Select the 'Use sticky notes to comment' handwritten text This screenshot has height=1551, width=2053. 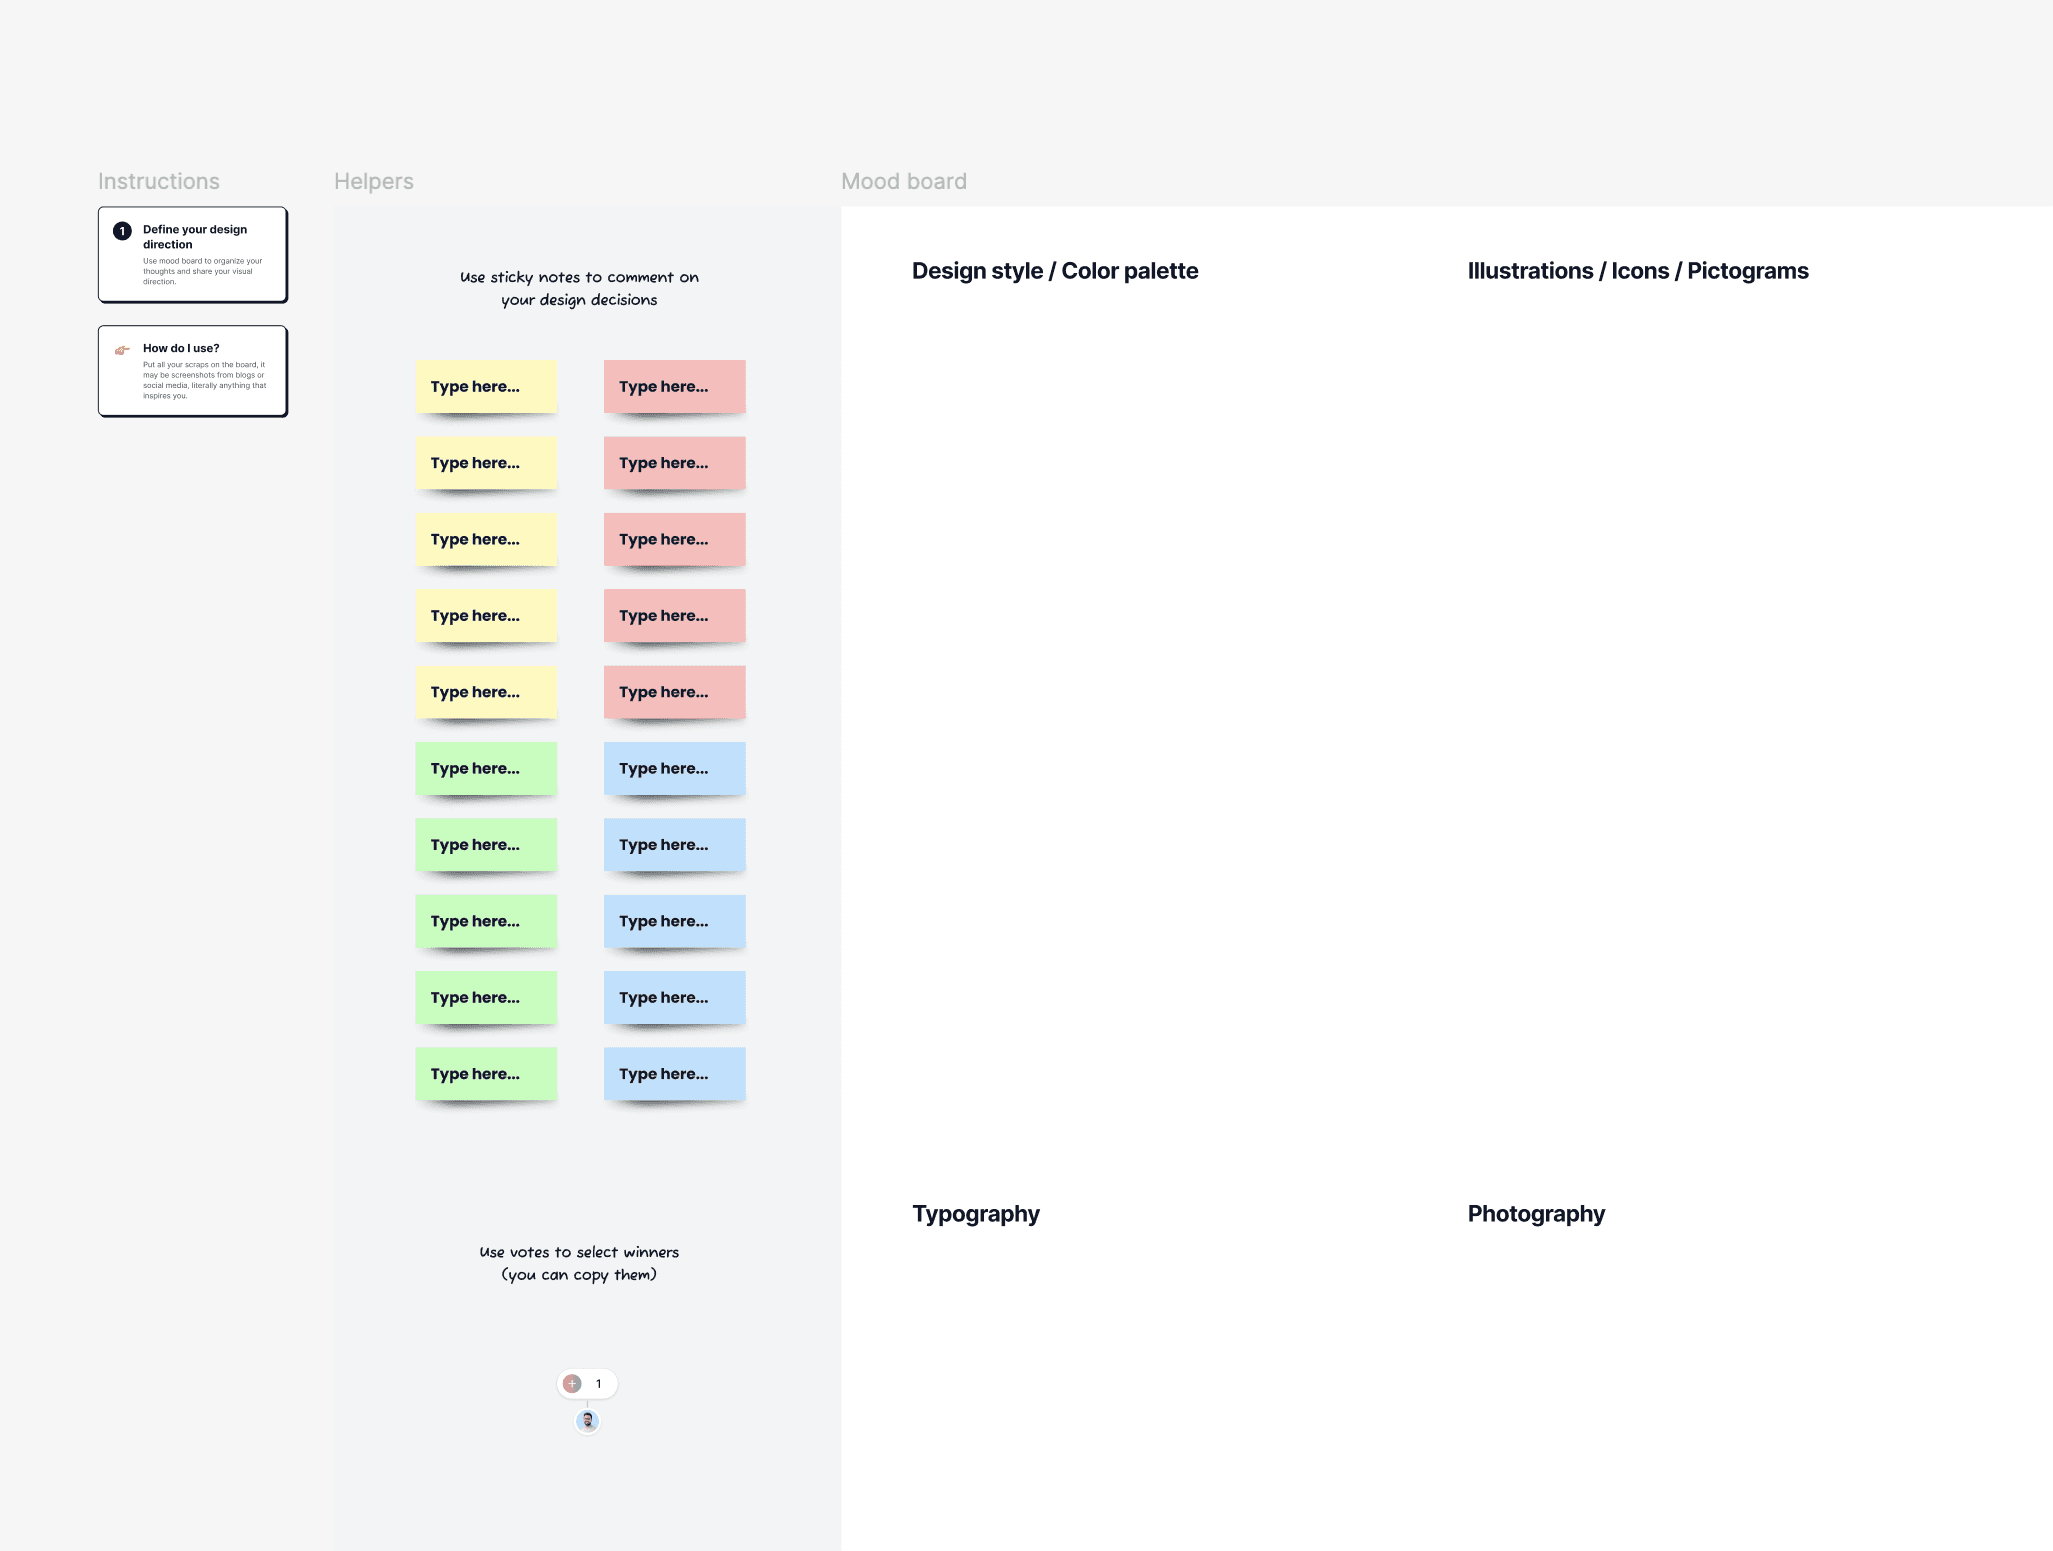tap(579, 288)
